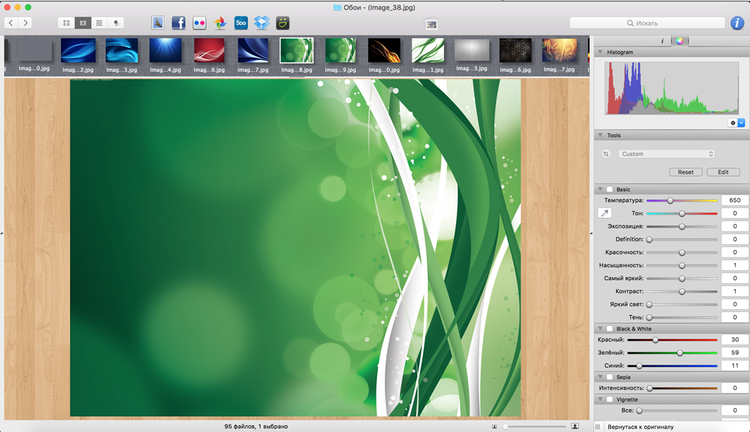Switch to filmstrip view mode
750x432 pixels.
tap(83, 22)
